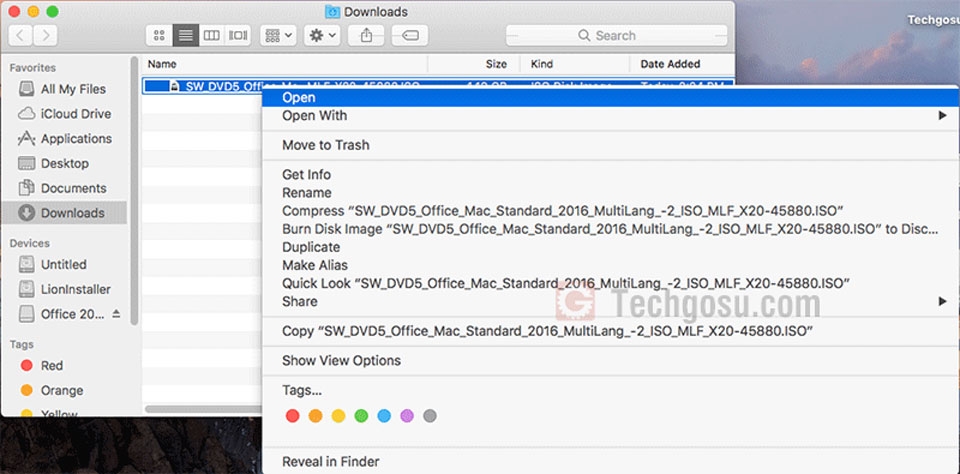Select Downloads in sidebar
960x474 pixels.
tap(62, 213)
